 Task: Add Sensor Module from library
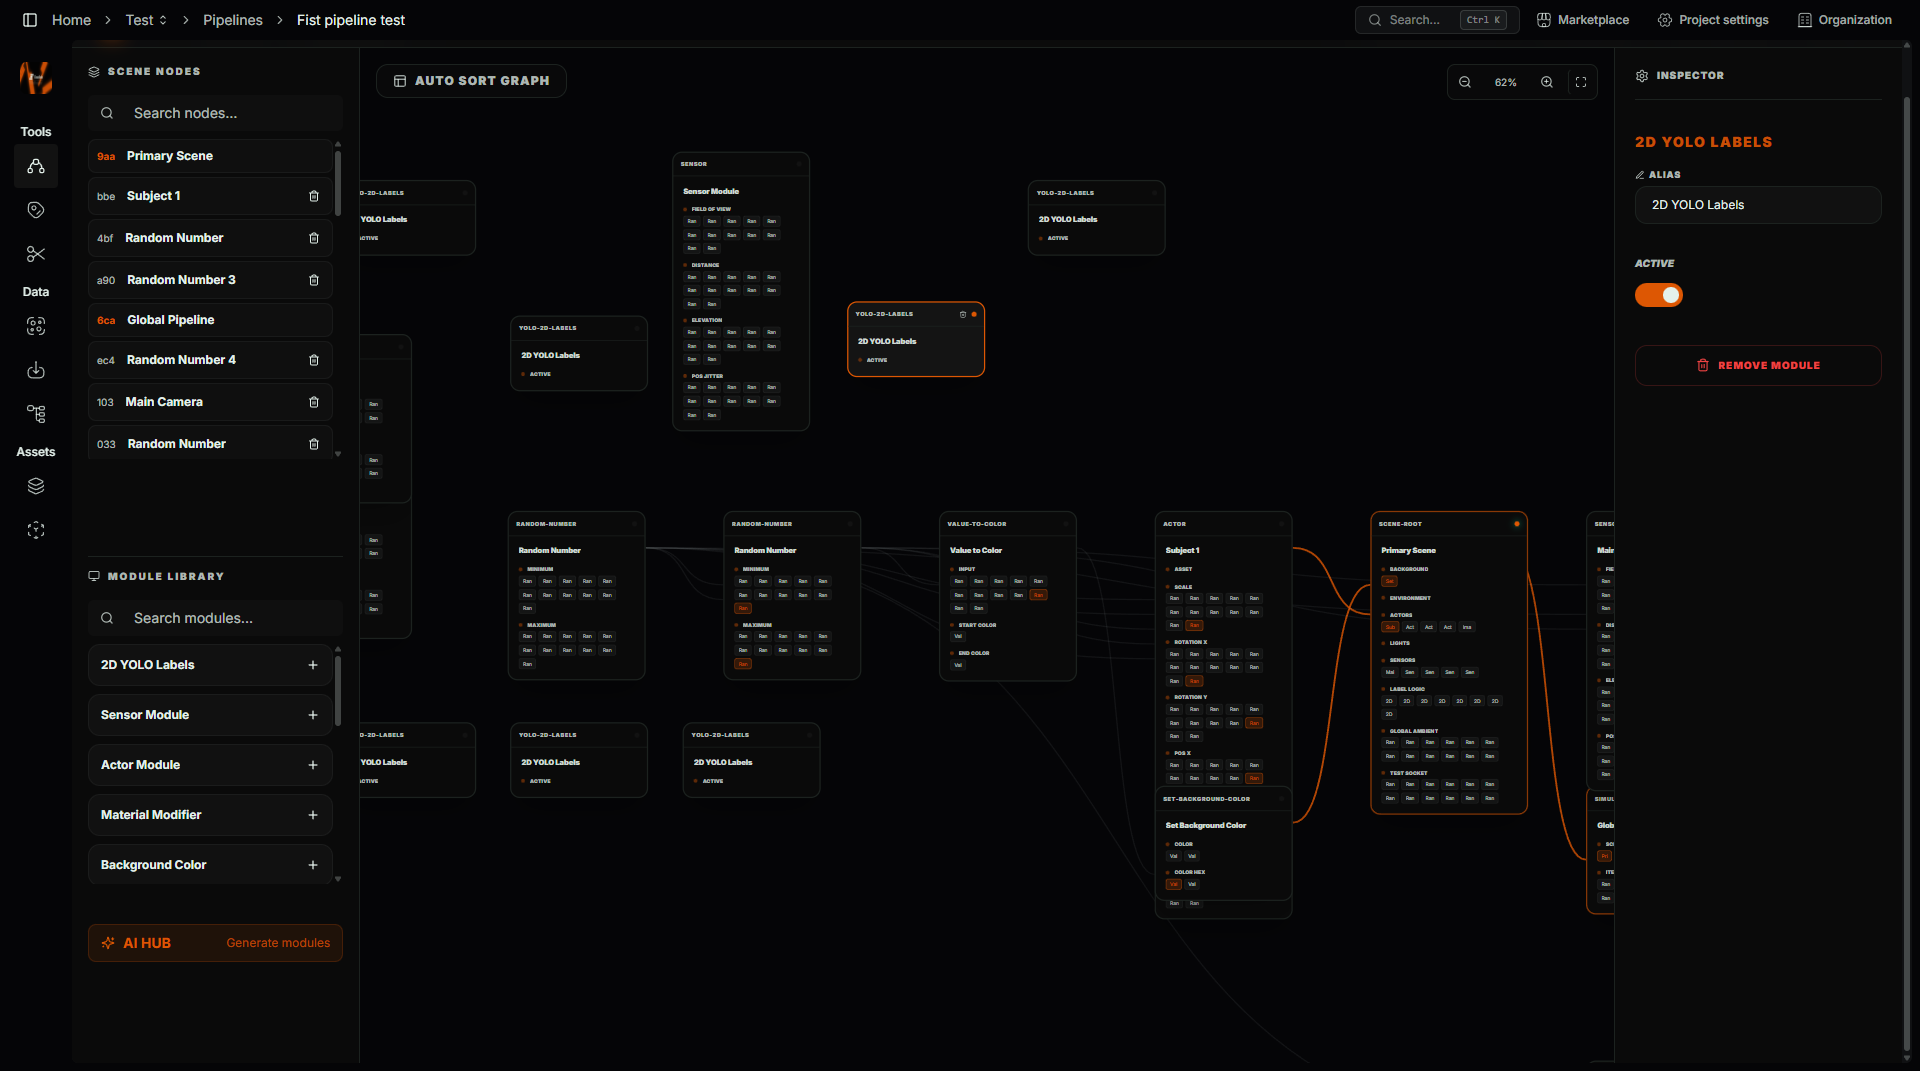coord(313,715)
